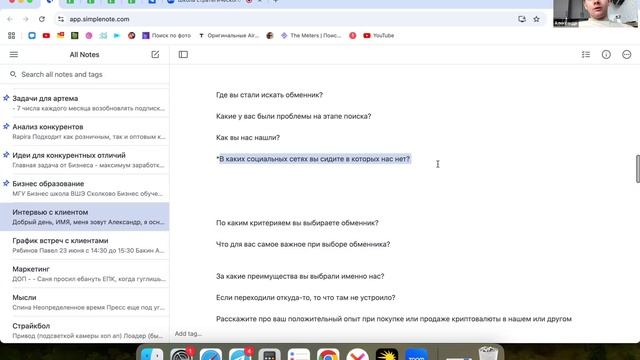Open the bookmark labeled 'YouTube'
The height and width of the screenshot is (360, 640).
click(x=378, y=36)
